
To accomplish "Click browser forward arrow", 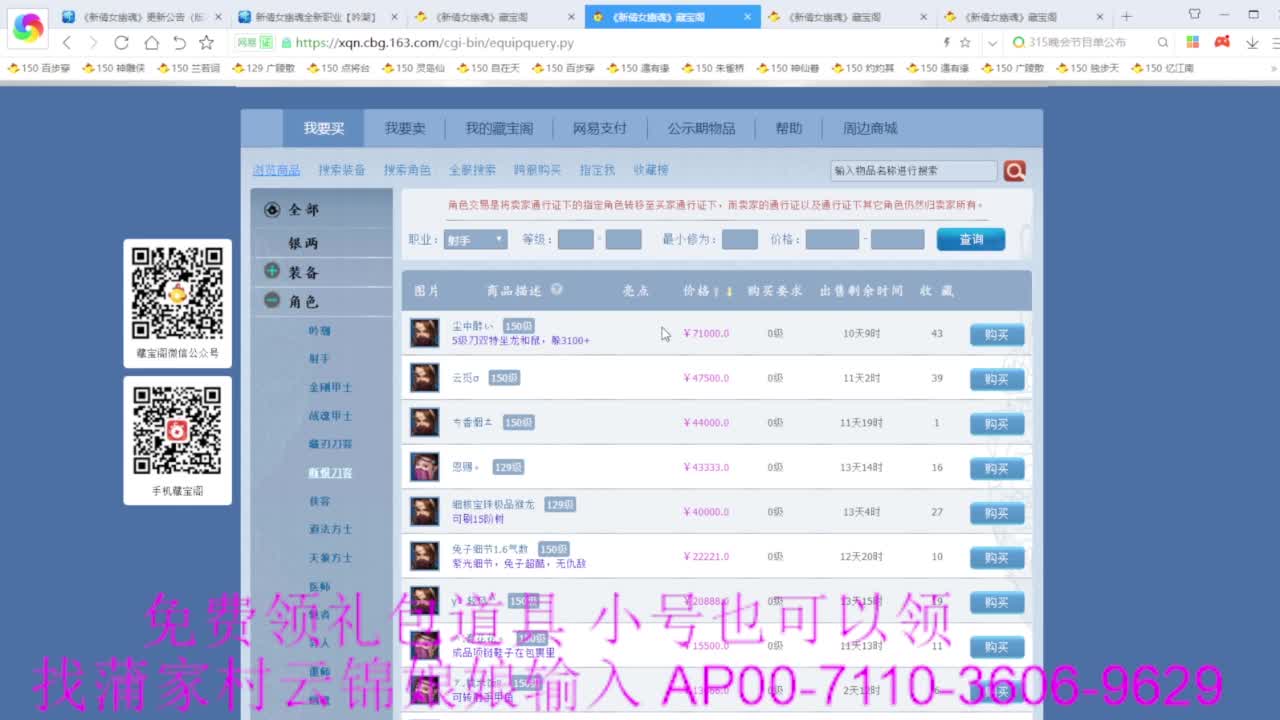I will click(x=93, y=43).
